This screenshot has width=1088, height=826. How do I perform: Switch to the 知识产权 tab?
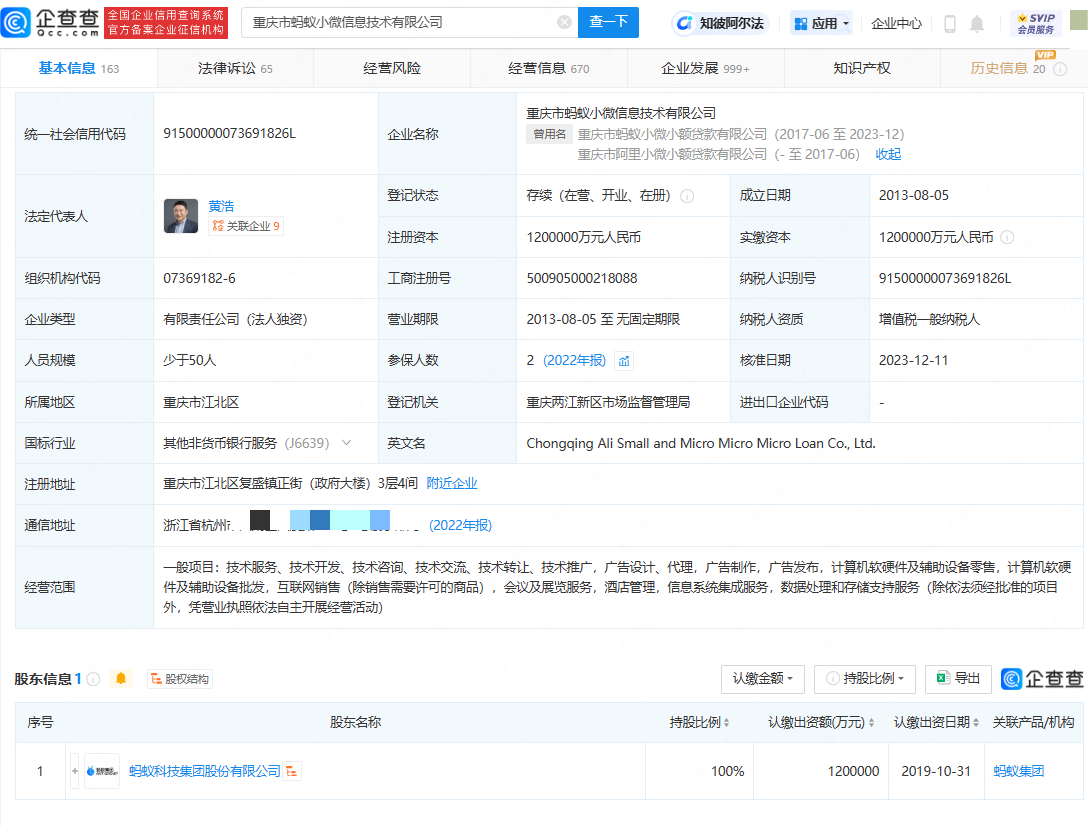(x=861, y=68)
